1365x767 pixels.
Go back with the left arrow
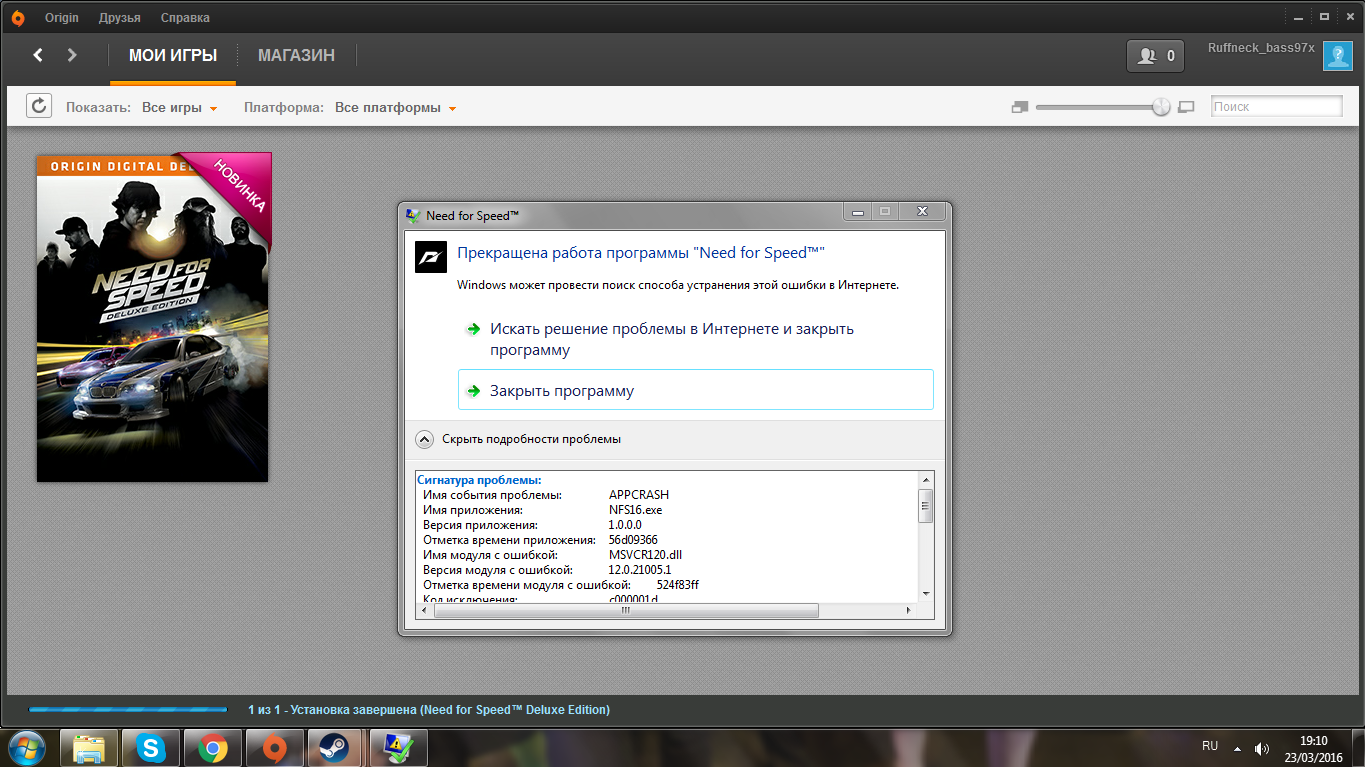pos(38,55)
